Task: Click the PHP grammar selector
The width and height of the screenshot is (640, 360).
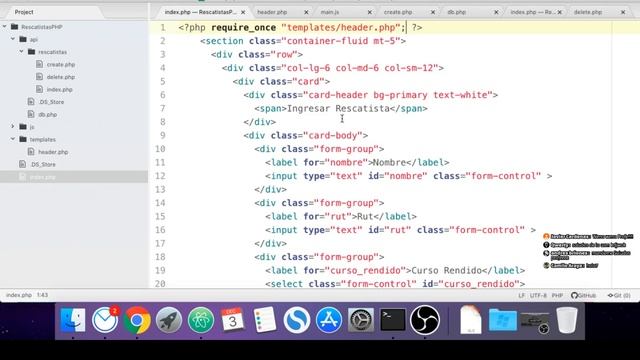Action: tap(557, 295)
